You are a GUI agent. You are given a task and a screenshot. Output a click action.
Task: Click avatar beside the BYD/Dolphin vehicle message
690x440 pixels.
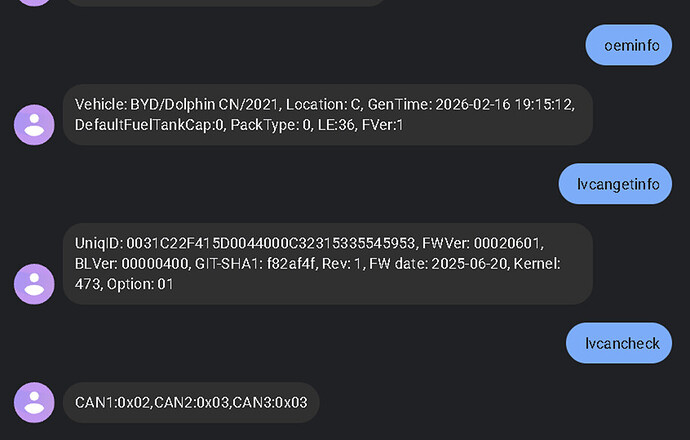[34, 124]
